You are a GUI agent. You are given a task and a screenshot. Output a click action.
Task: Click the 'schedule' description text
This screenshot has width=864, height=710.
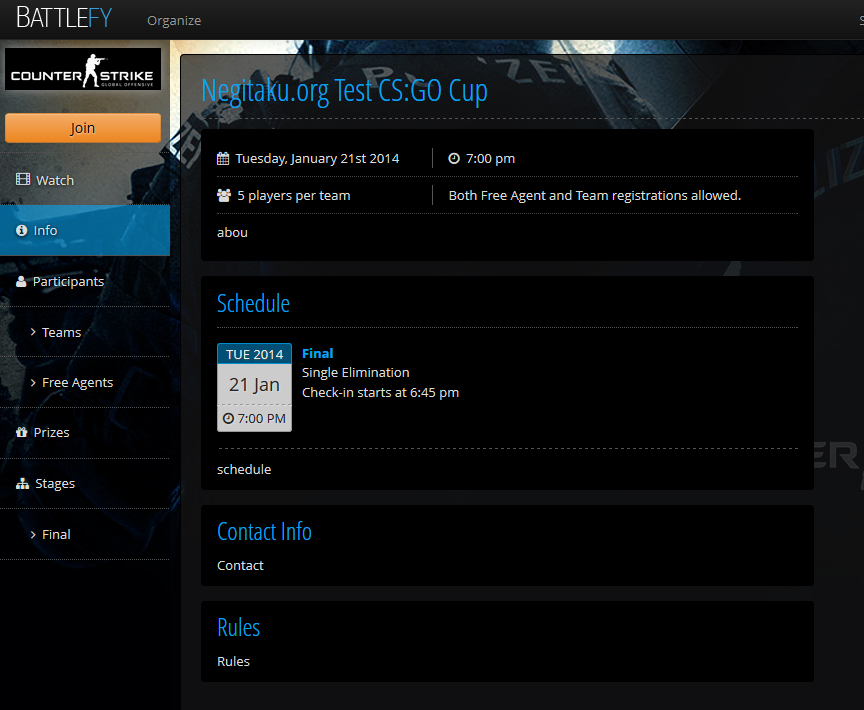[244, 469]
